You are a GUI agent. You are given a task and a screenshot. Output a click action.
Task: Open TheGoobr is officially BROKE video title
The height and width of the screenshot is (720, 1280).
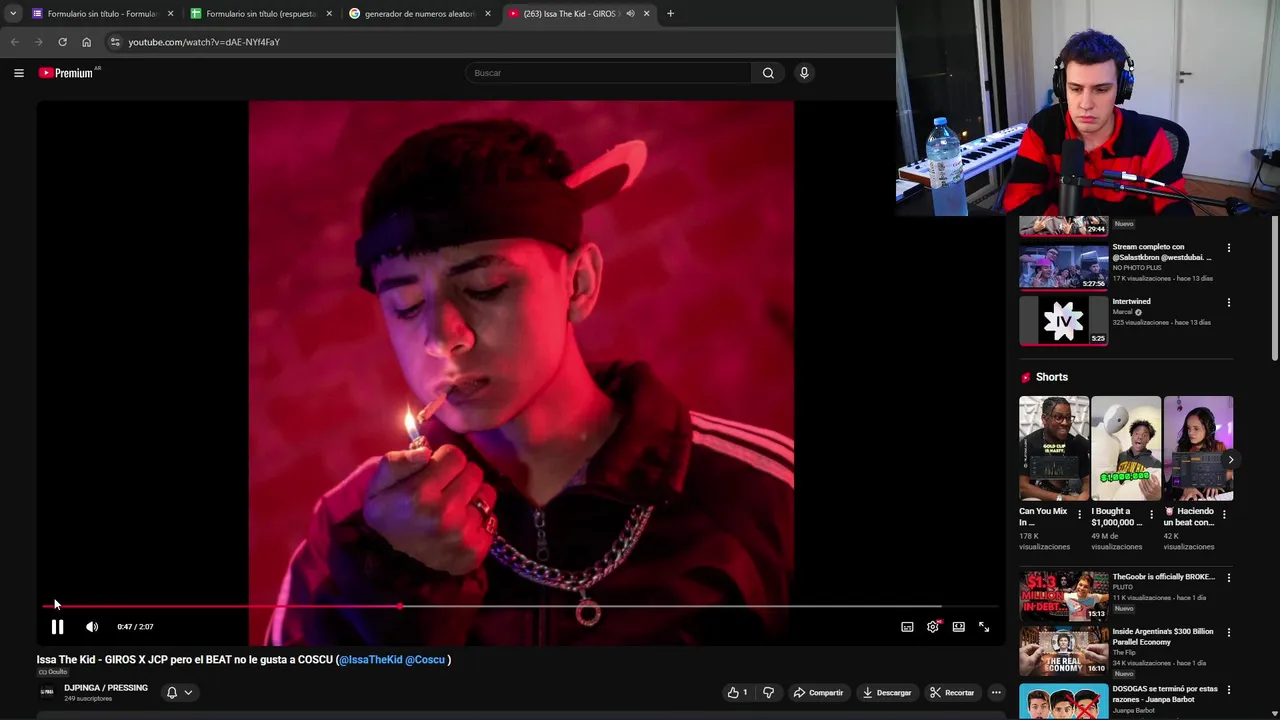coord(1163,577)
